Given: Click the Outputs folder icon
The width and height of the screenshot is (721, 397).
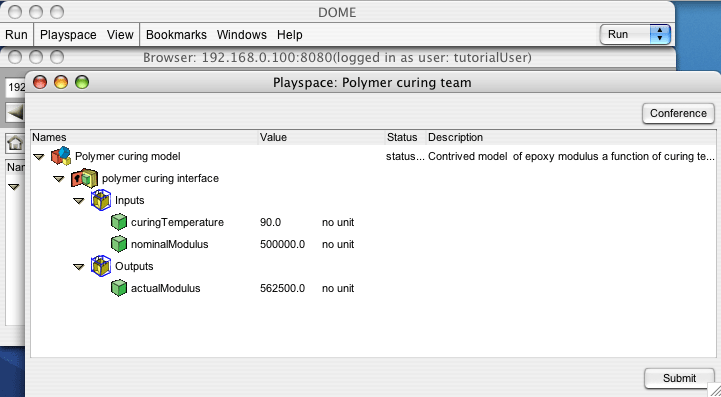Looking at the screenshot, I should [101, 266].
